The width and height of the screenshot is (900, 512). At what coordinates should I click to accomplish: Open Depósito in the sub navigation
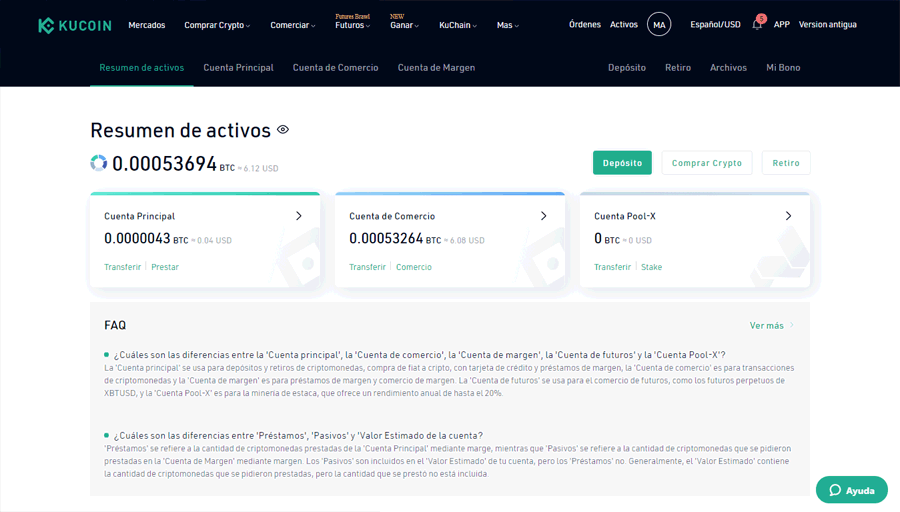tap(627, 68)
